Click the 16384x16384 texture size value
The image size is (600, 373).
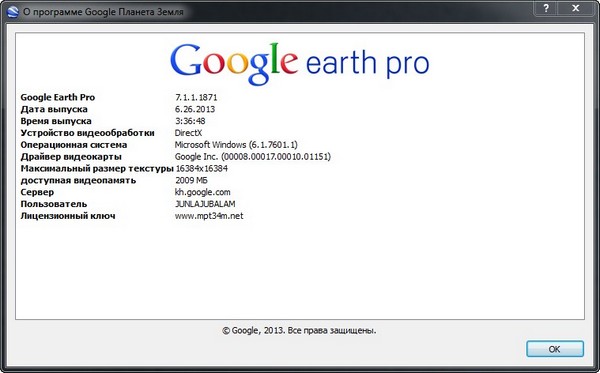[x=201, y=168]
